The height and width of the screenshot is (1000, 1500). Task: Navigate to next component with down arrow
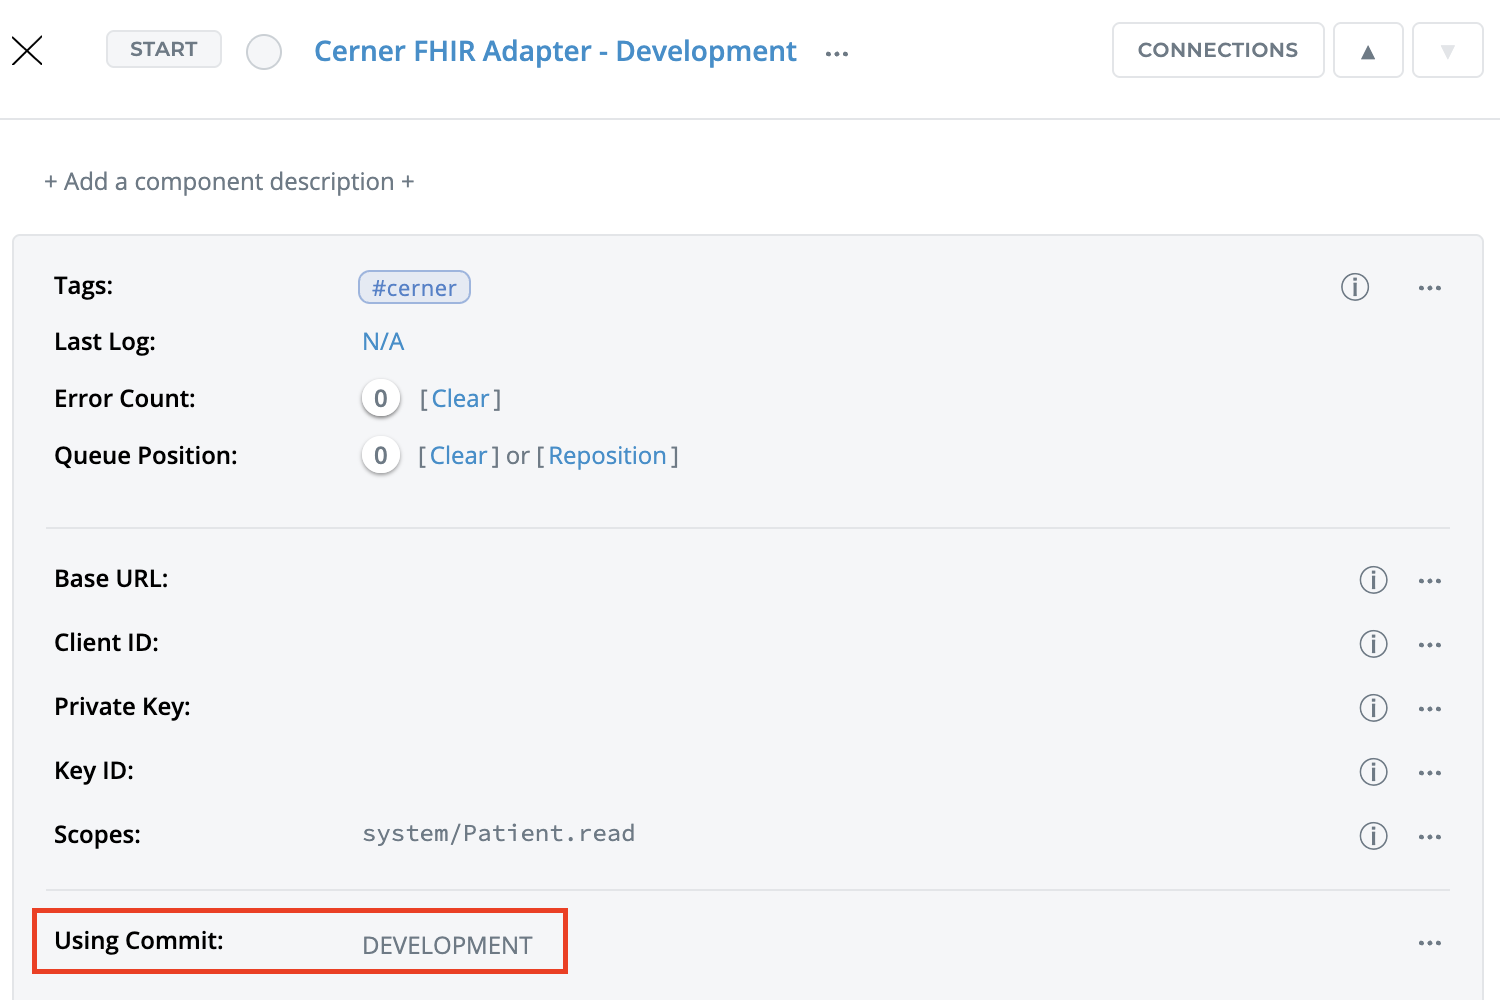[1447, 51]
